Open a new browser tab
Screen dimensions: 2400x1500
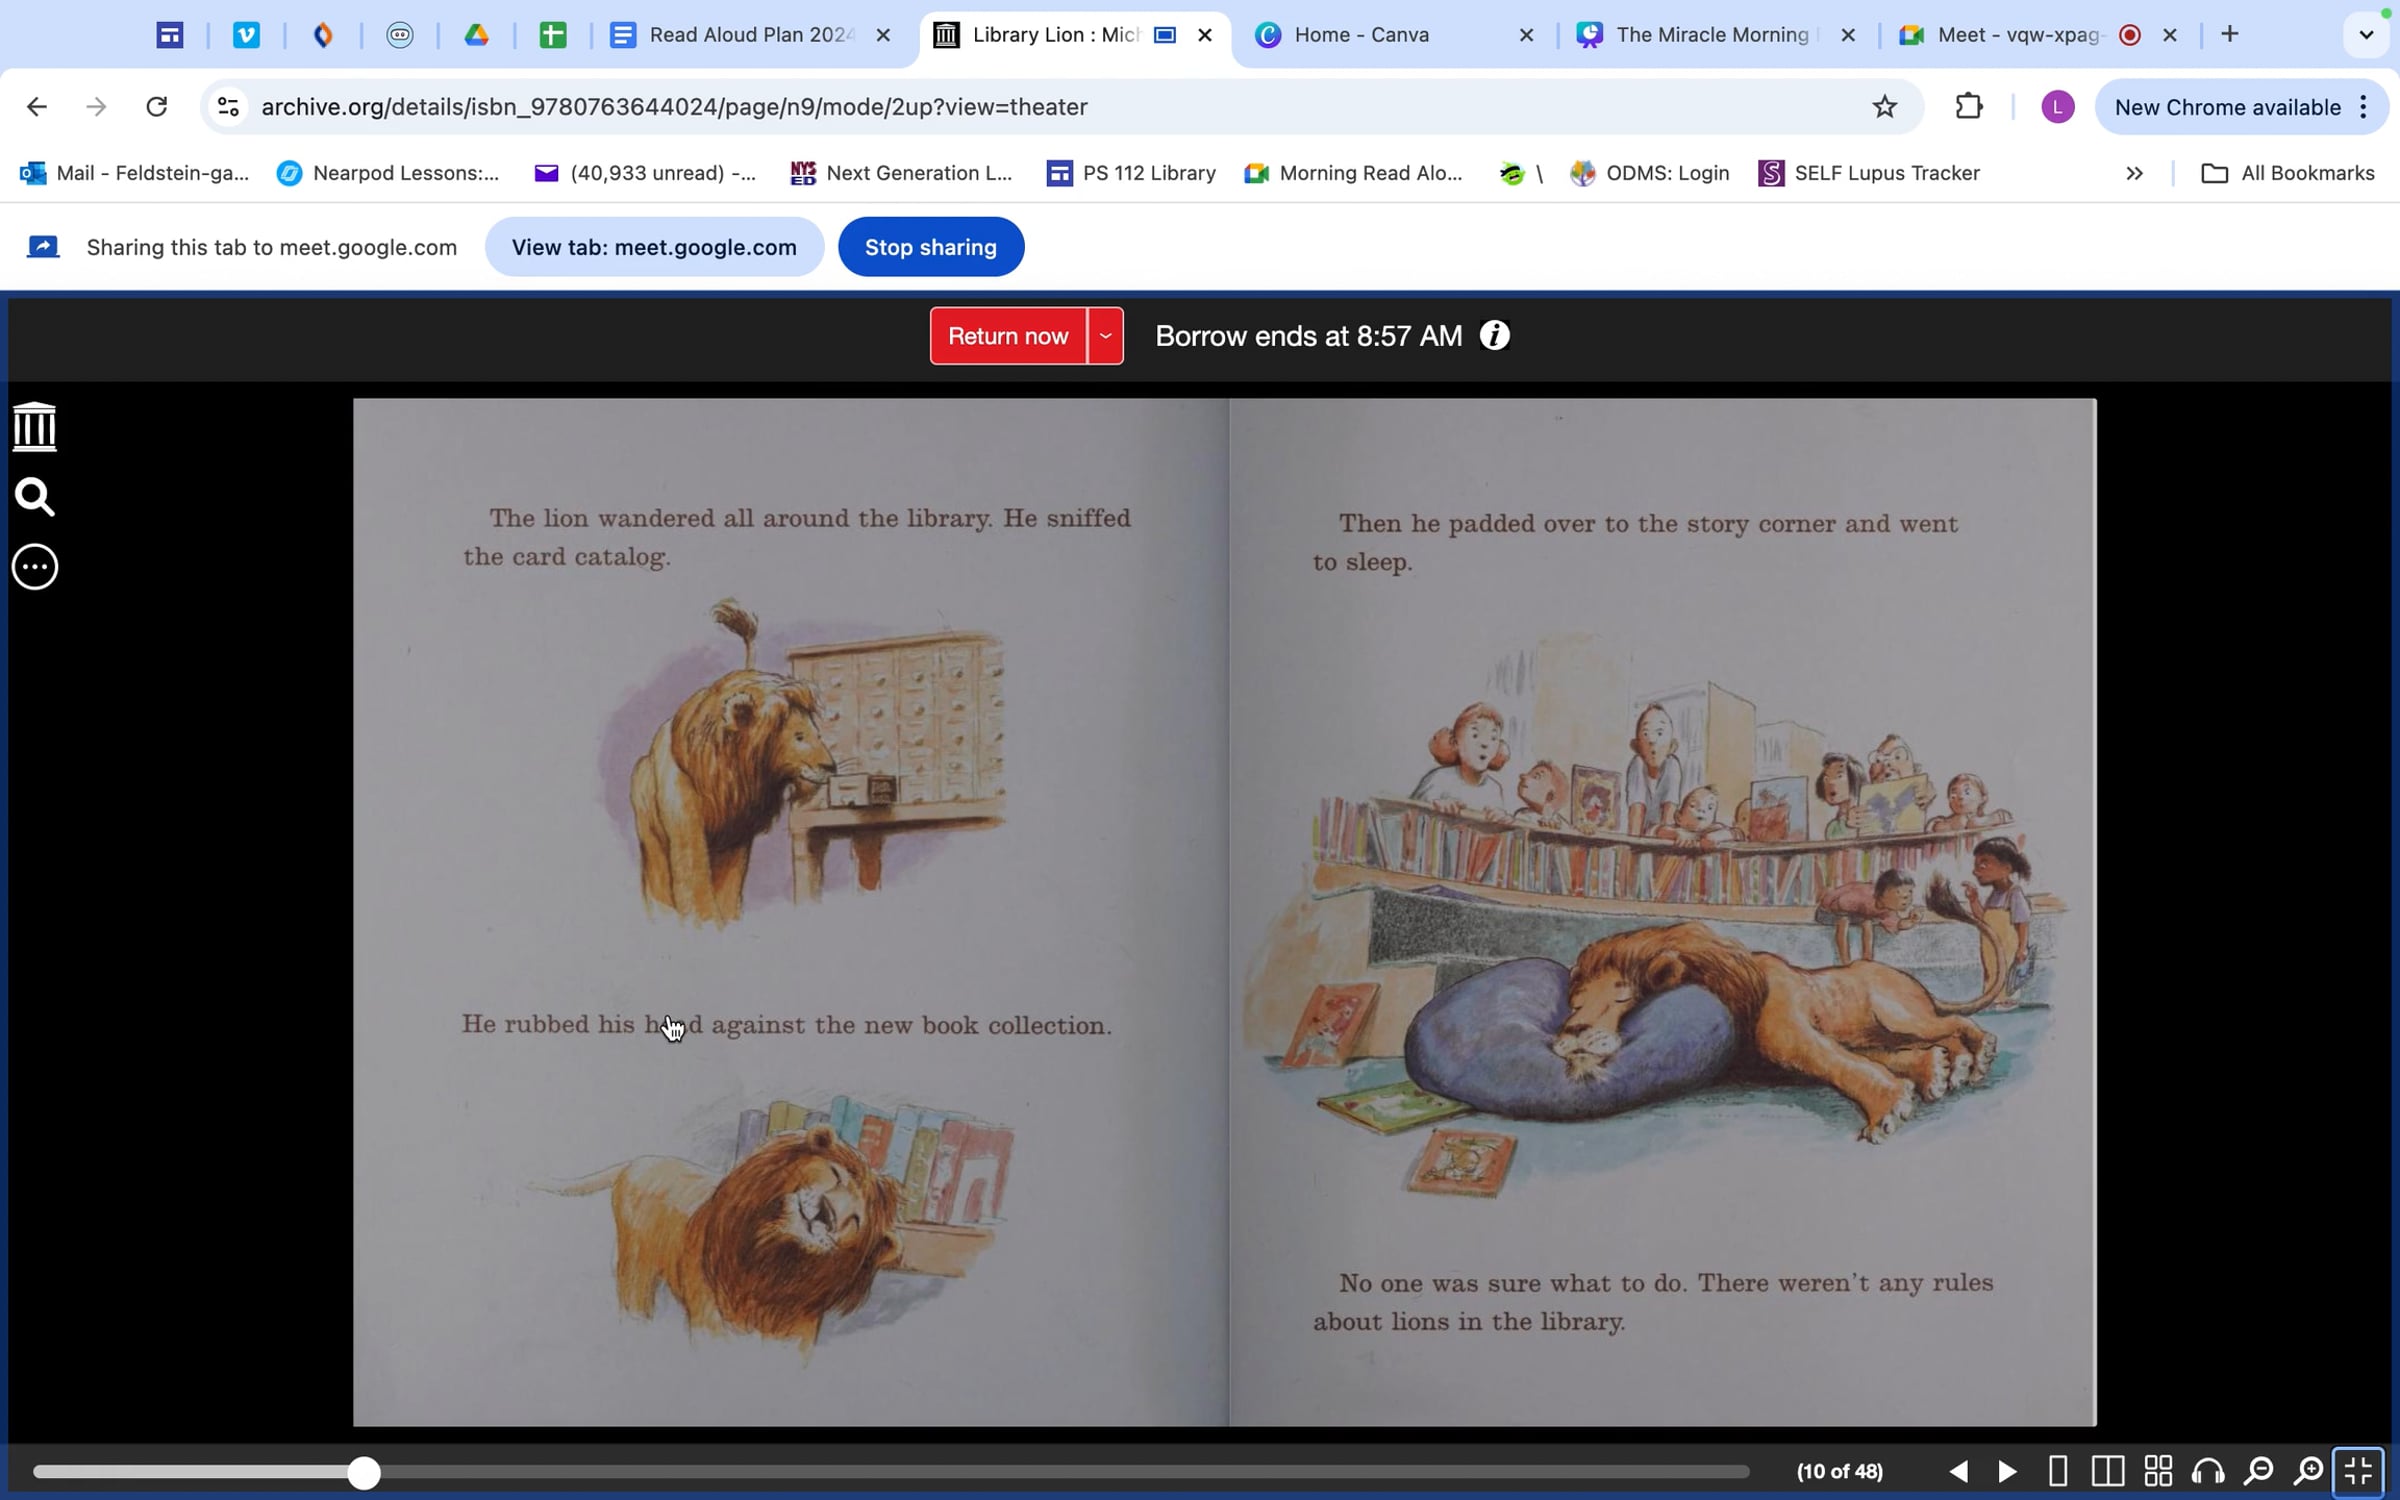2230,35
